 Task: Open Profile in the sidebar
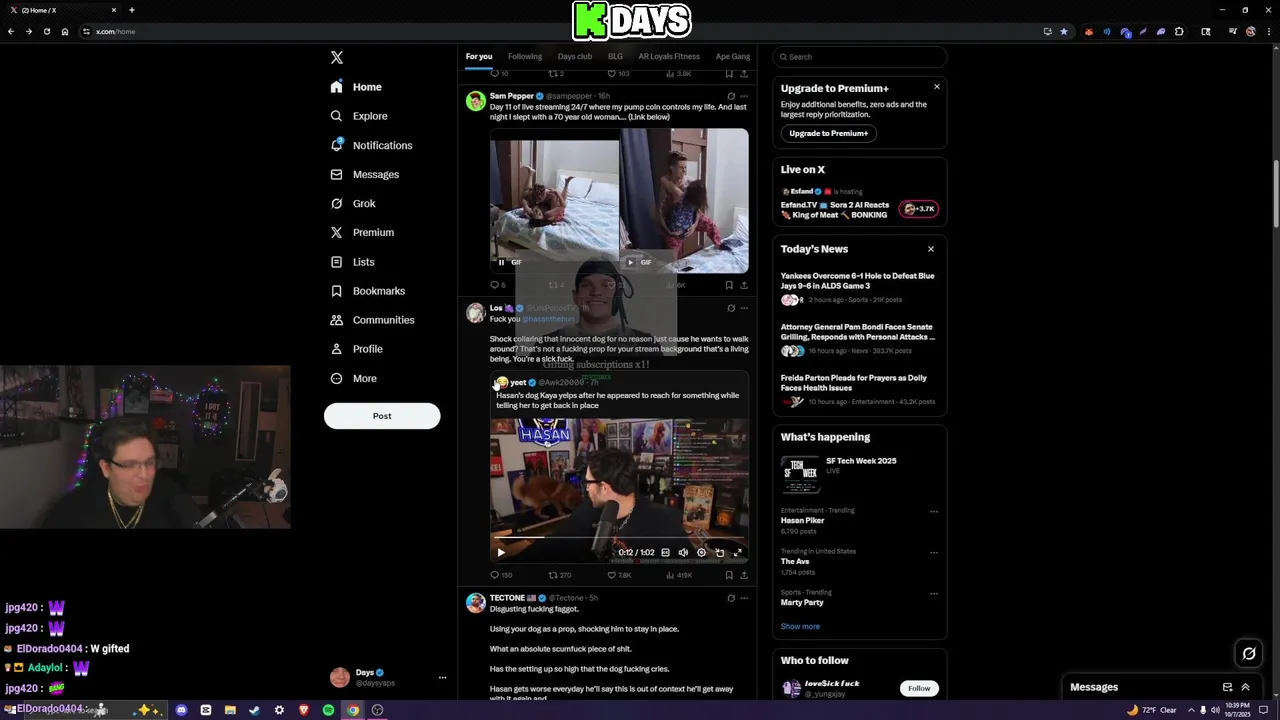tap(356, 349)
